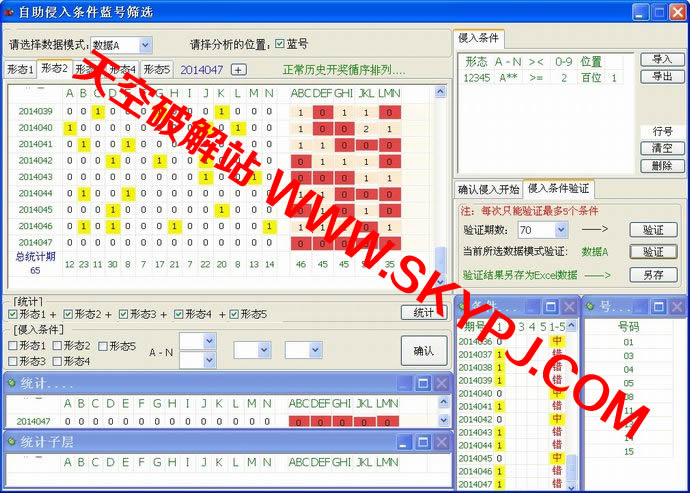Image resolution: width=690 pixels, height=493 pixels.
Task: Minimize the 统计子层 sub-window
Action: pyautogui.click(x=405, y=441)
